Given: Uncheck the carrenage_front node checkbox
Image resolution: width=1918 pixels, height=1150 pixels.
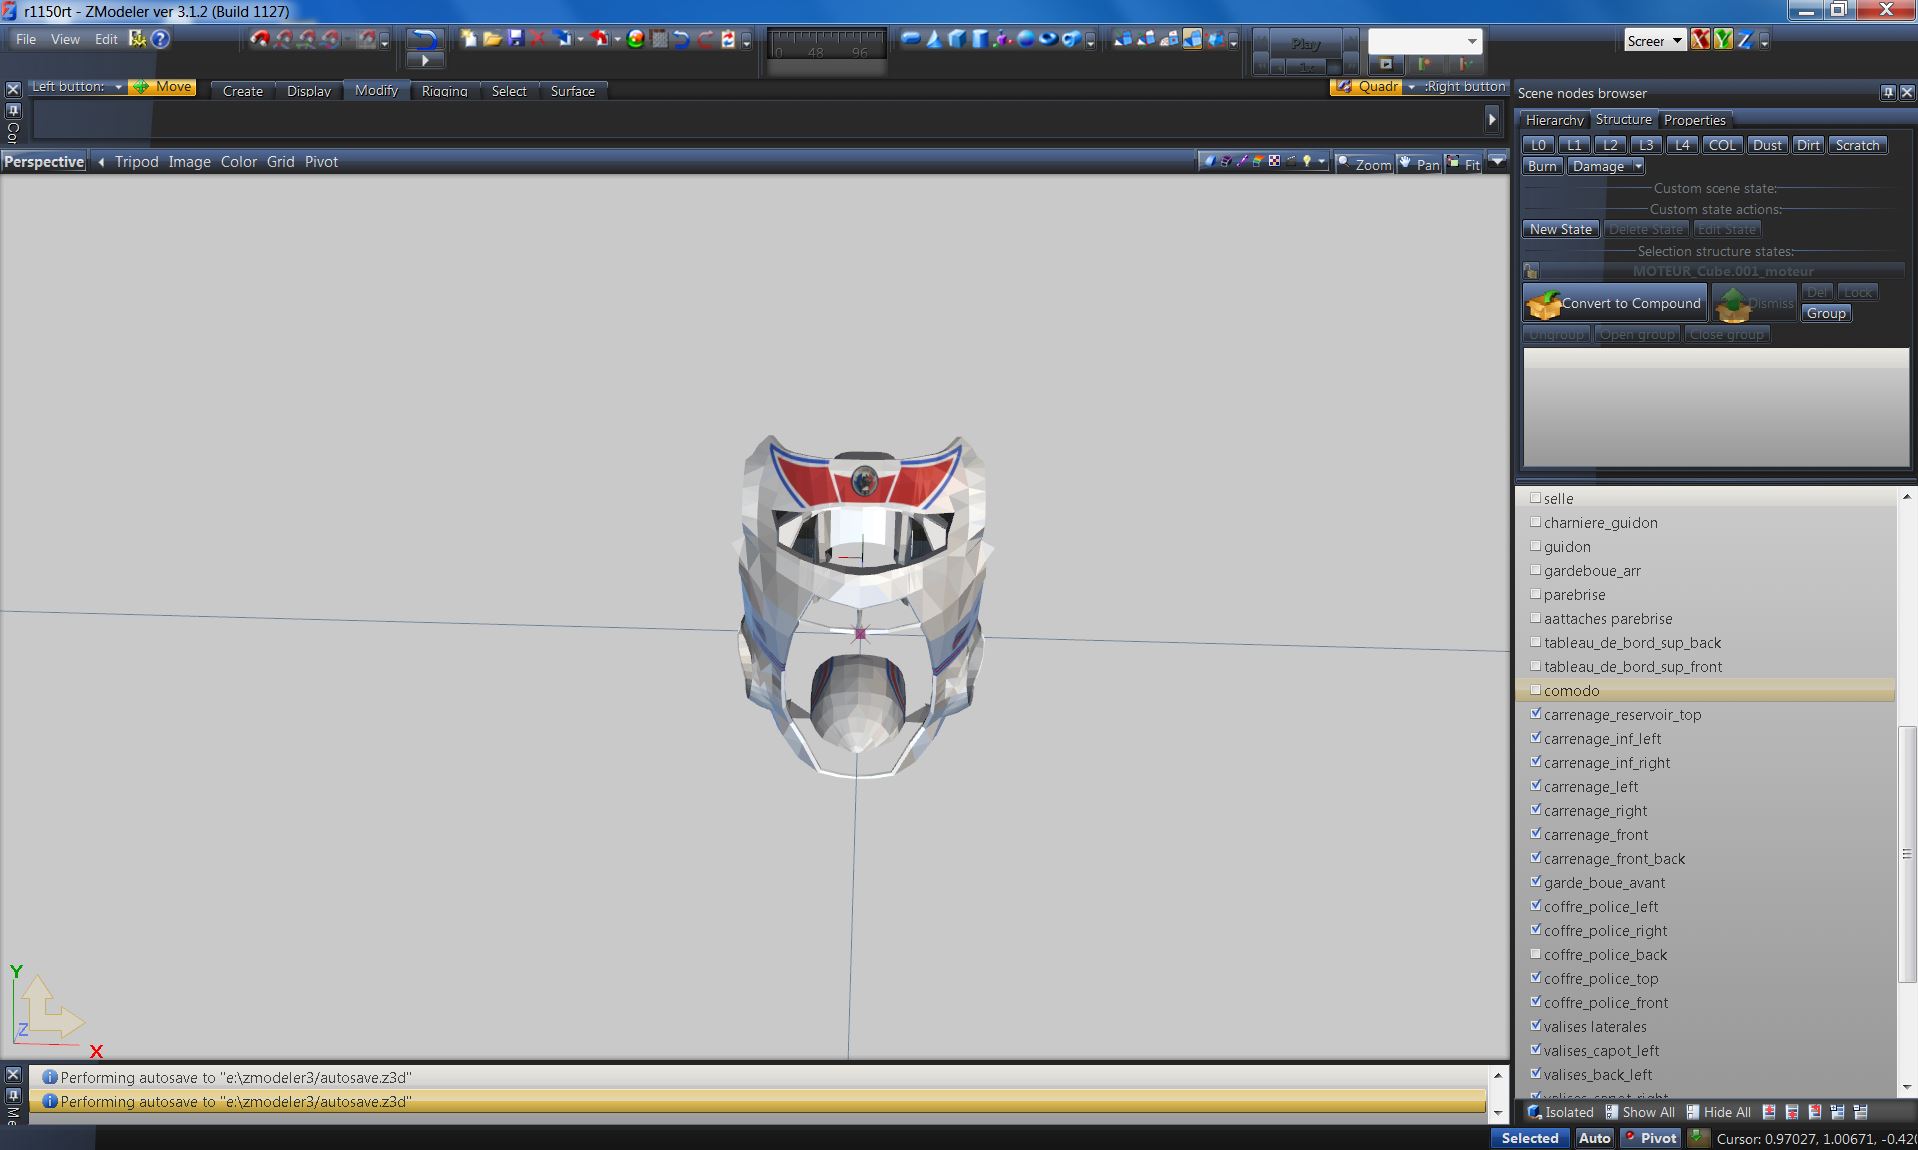Looking at the screenshot, I should (1535, 834).
